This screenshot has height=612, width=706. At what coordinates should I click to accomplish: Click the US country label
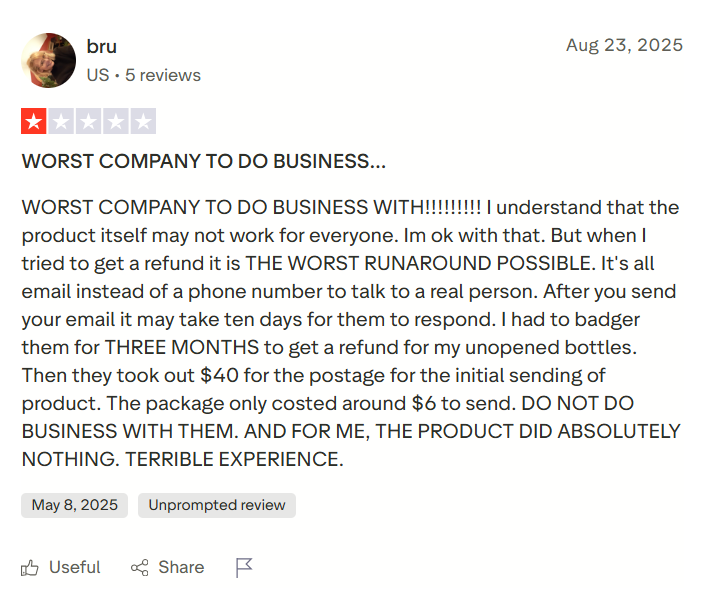pos(97,75)
